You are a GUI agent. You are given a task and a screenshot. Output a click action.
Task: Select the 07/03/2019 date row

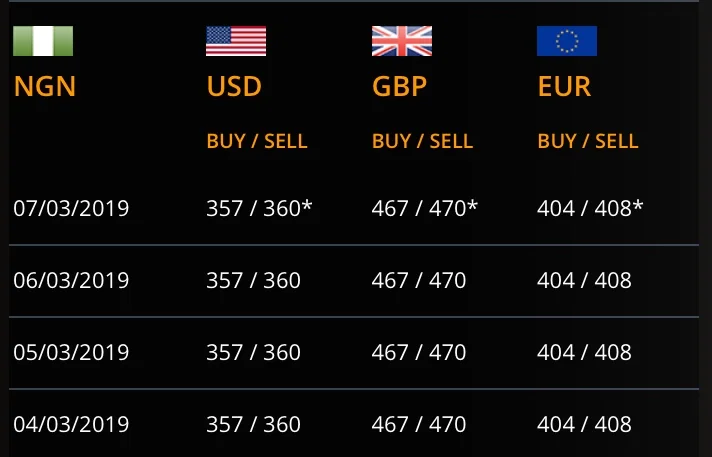tap(354, 209)
